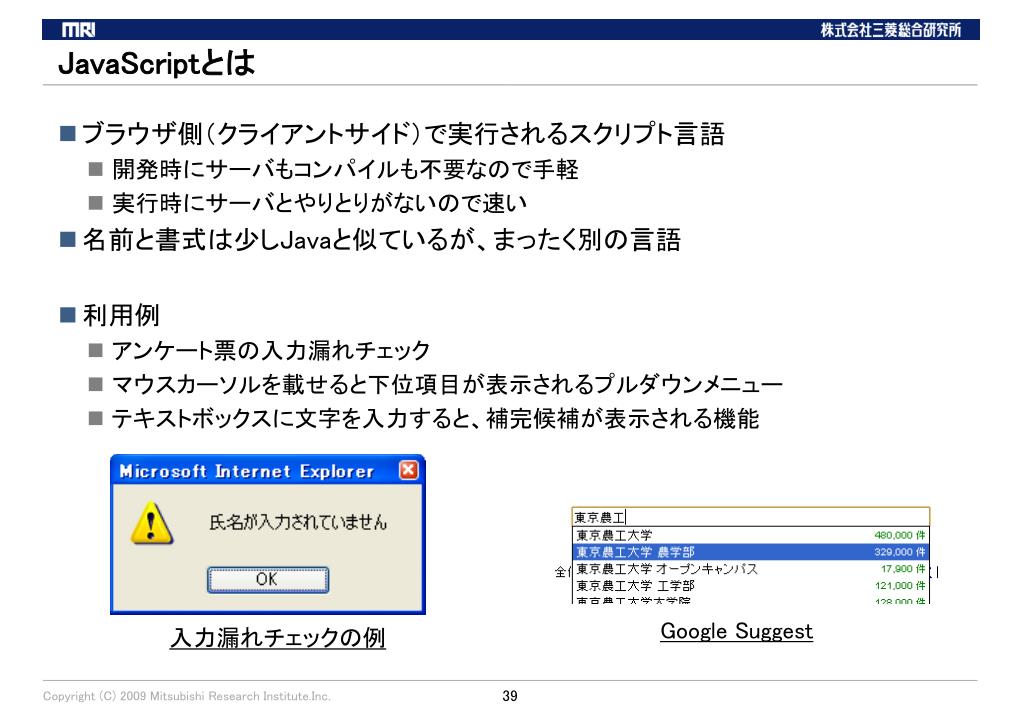Click the yellow warning exclamation icon
Screen dimensions: 1023x708
pos(150,524)
